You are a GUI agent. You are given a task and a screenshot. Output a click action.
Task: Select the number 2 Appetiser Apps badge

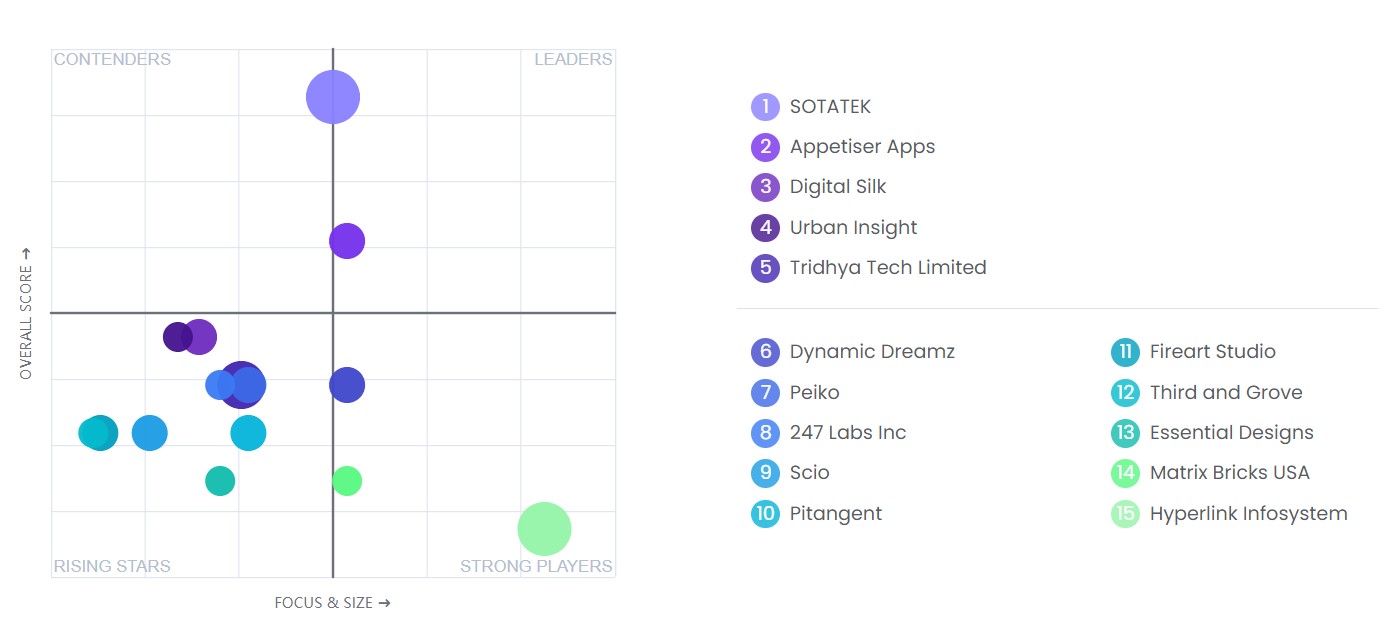click(765, 147)
